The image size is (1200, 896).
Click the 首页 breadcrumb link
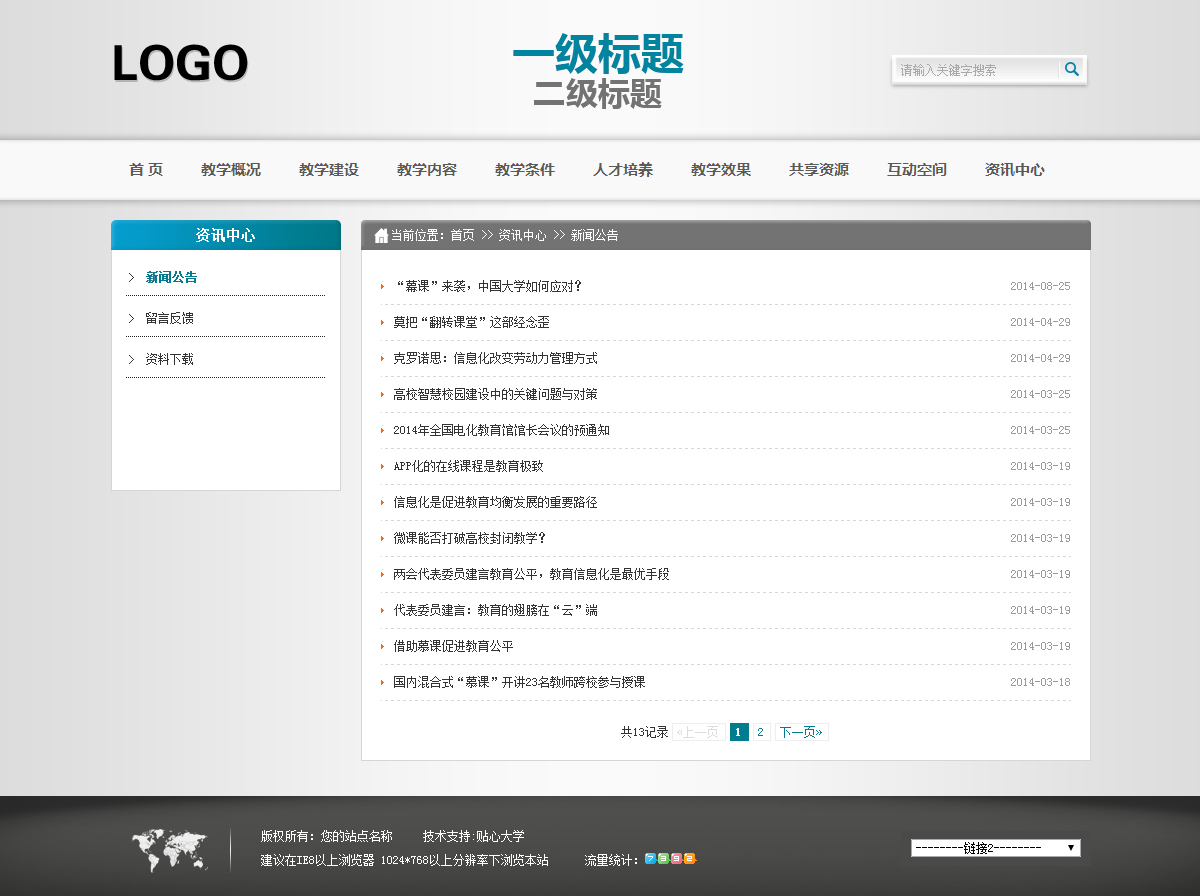click(x=462, y=236)
